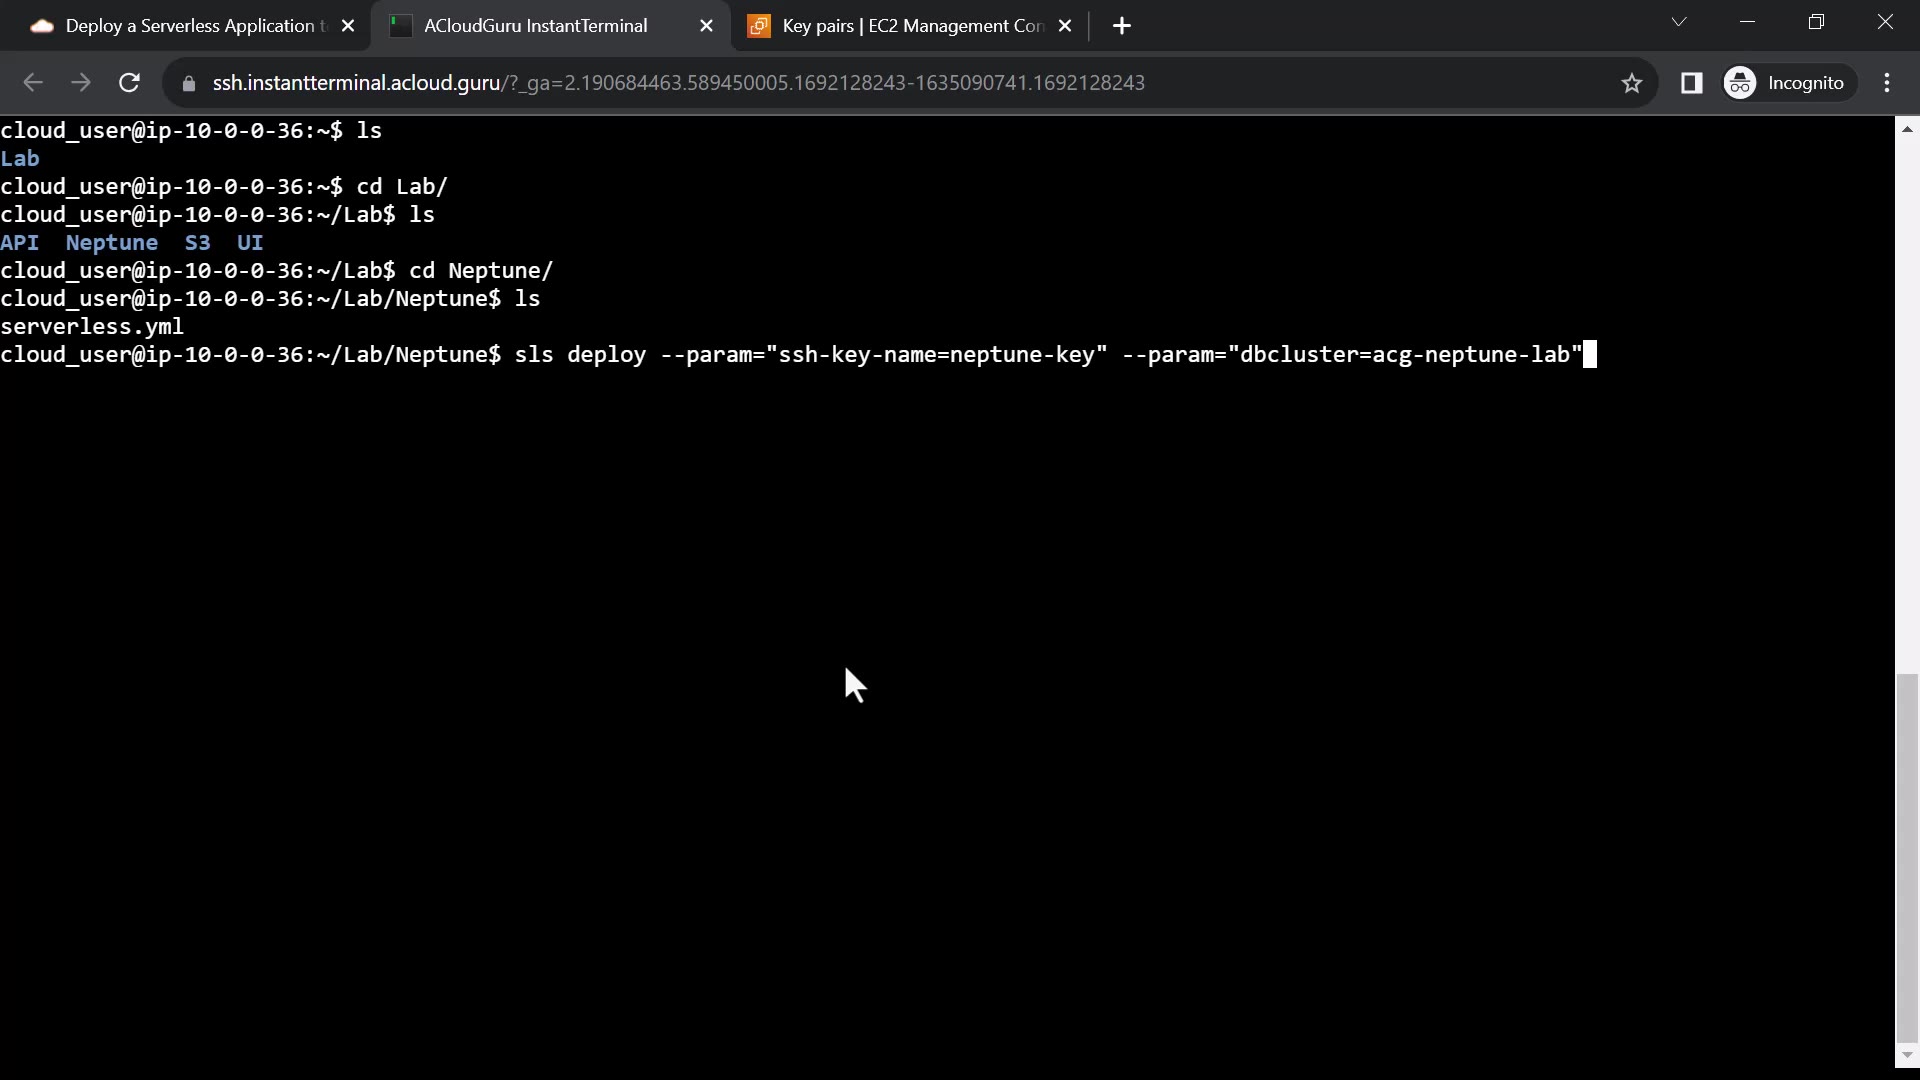
Task: Close the ACloudGuru InstantTerminal tab
Action: click(706, 26)
